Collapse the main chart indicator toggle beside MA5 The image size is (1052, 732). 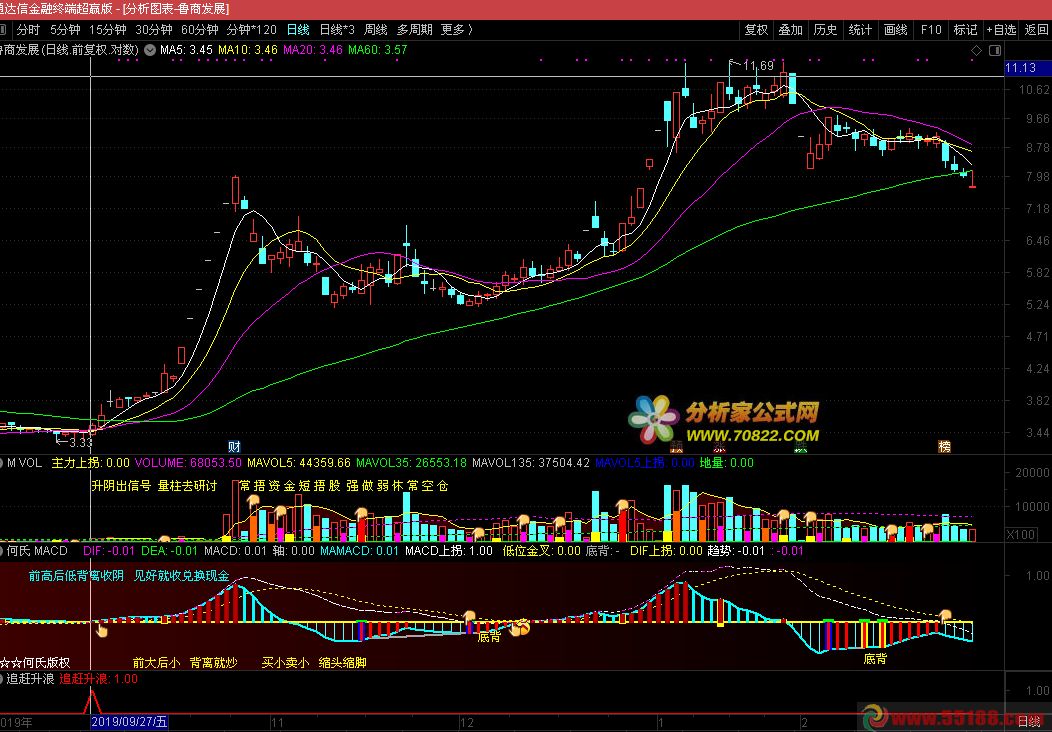click(150, 48)
